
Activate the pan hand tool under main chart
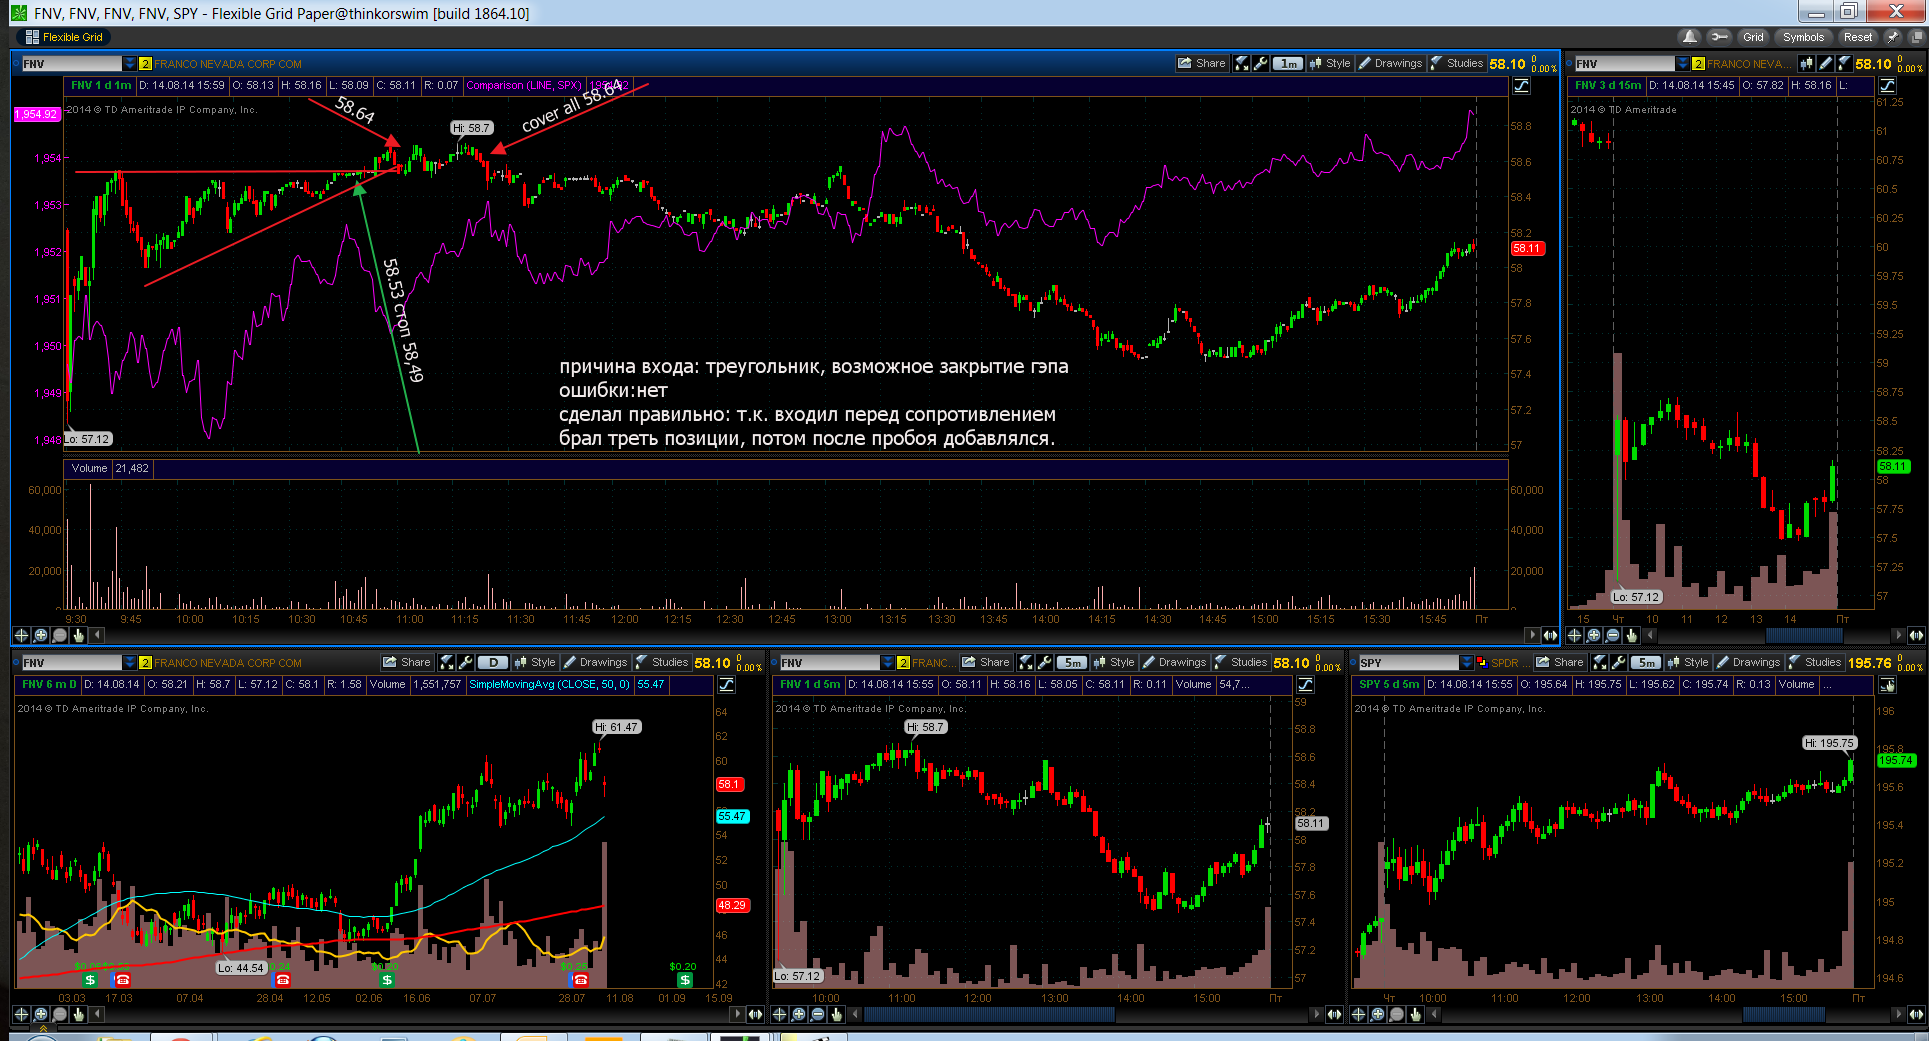click(x=78, y=635)
